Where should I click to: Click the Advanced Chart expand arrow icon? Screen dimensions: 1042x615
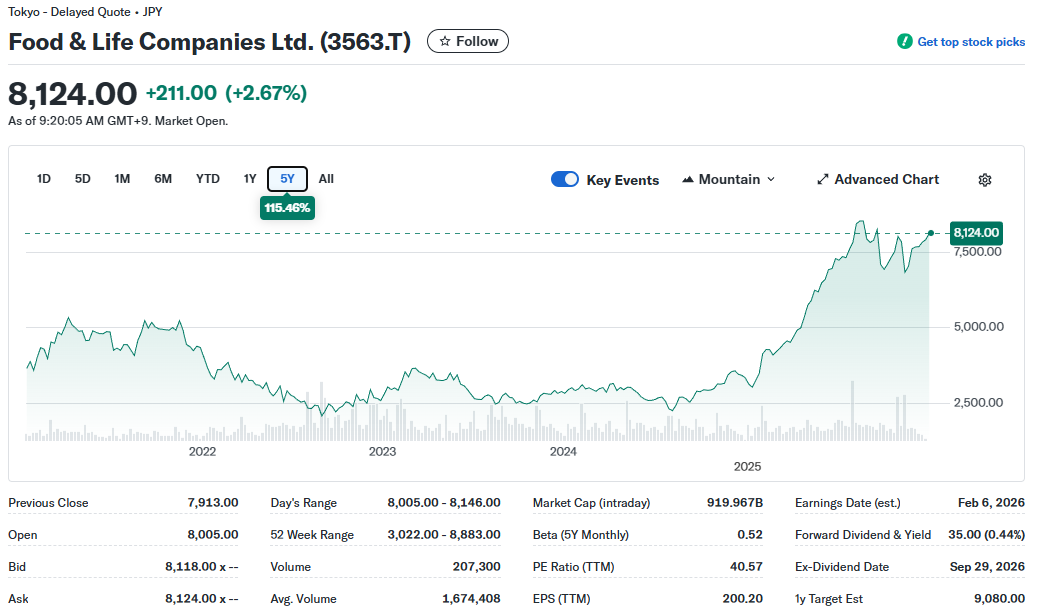[x=823, y=180]
